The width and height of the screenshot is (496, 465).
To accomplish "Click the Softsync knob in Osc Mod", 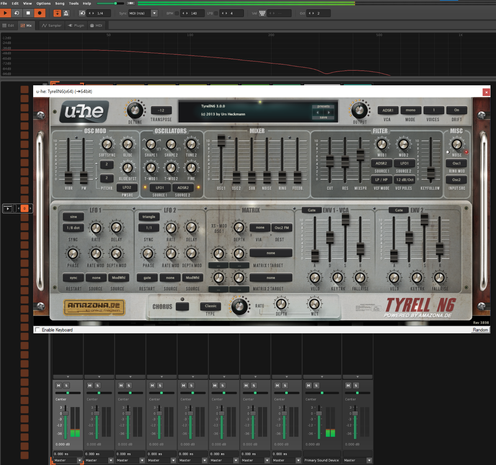I will pyautogui.click(x=107, y=144).
